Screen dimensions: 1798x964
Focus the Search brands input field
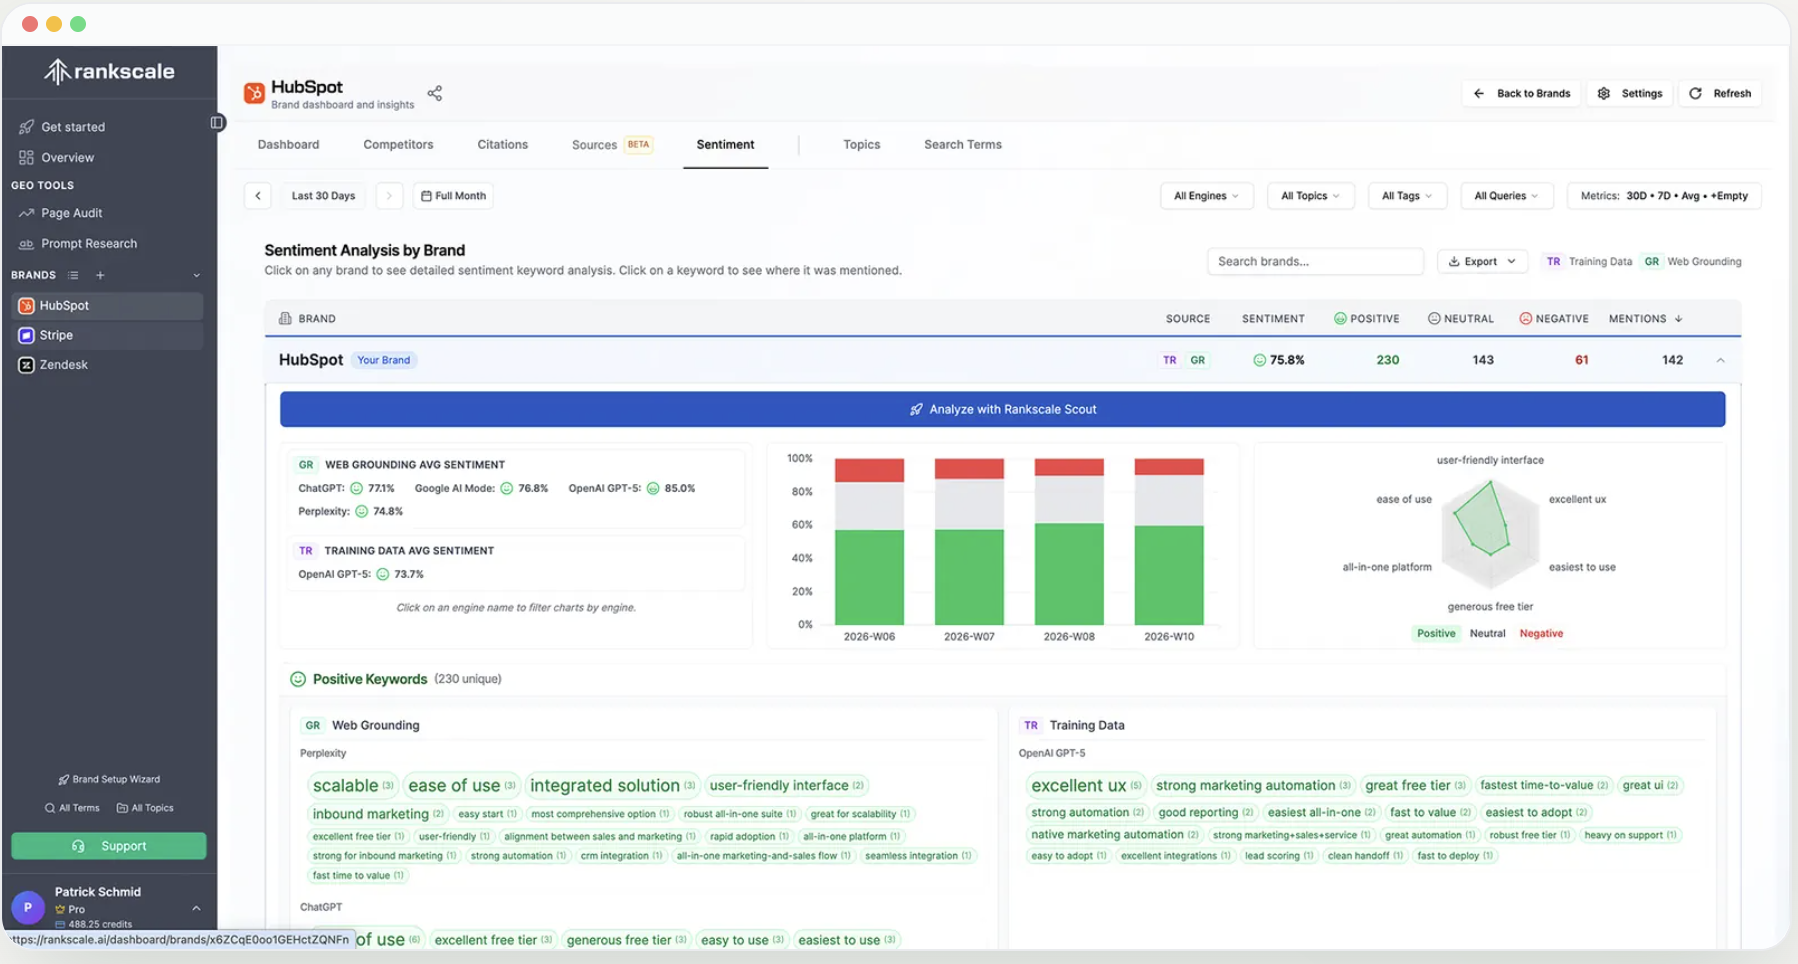tap(1315, 262)
